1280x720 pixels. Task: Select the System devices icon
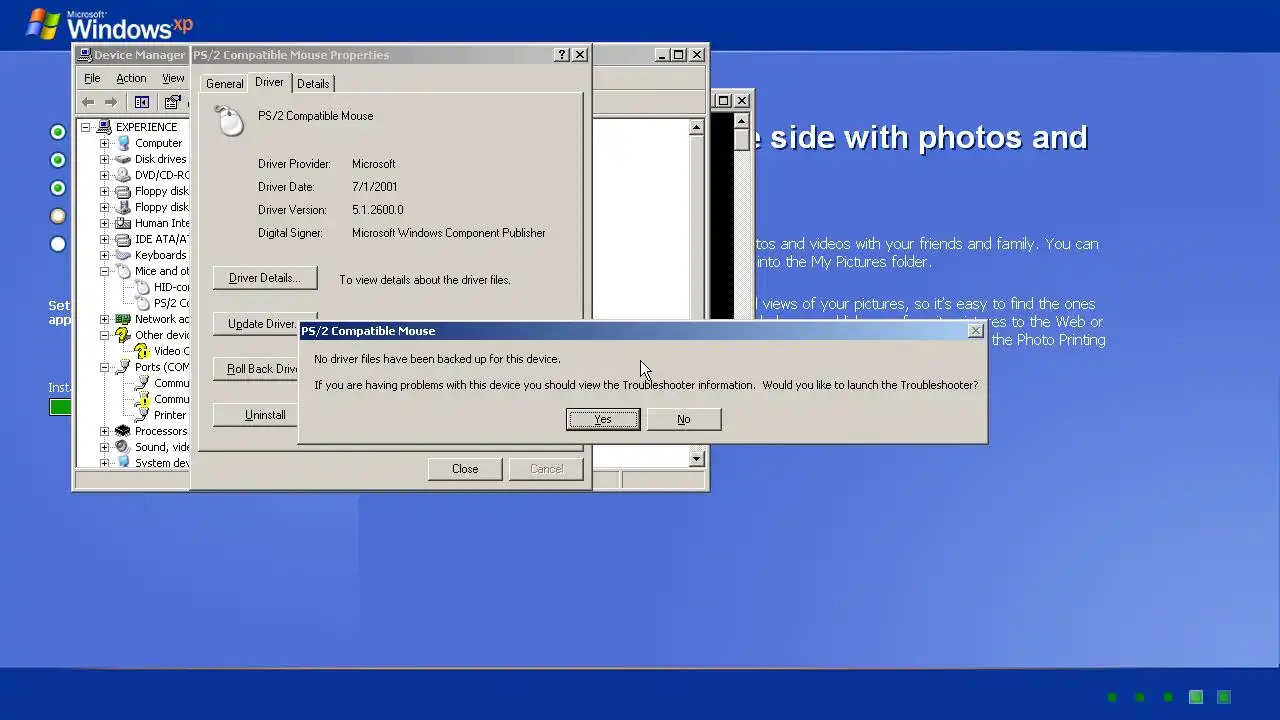pyautogui.click(x=123, y=463)
